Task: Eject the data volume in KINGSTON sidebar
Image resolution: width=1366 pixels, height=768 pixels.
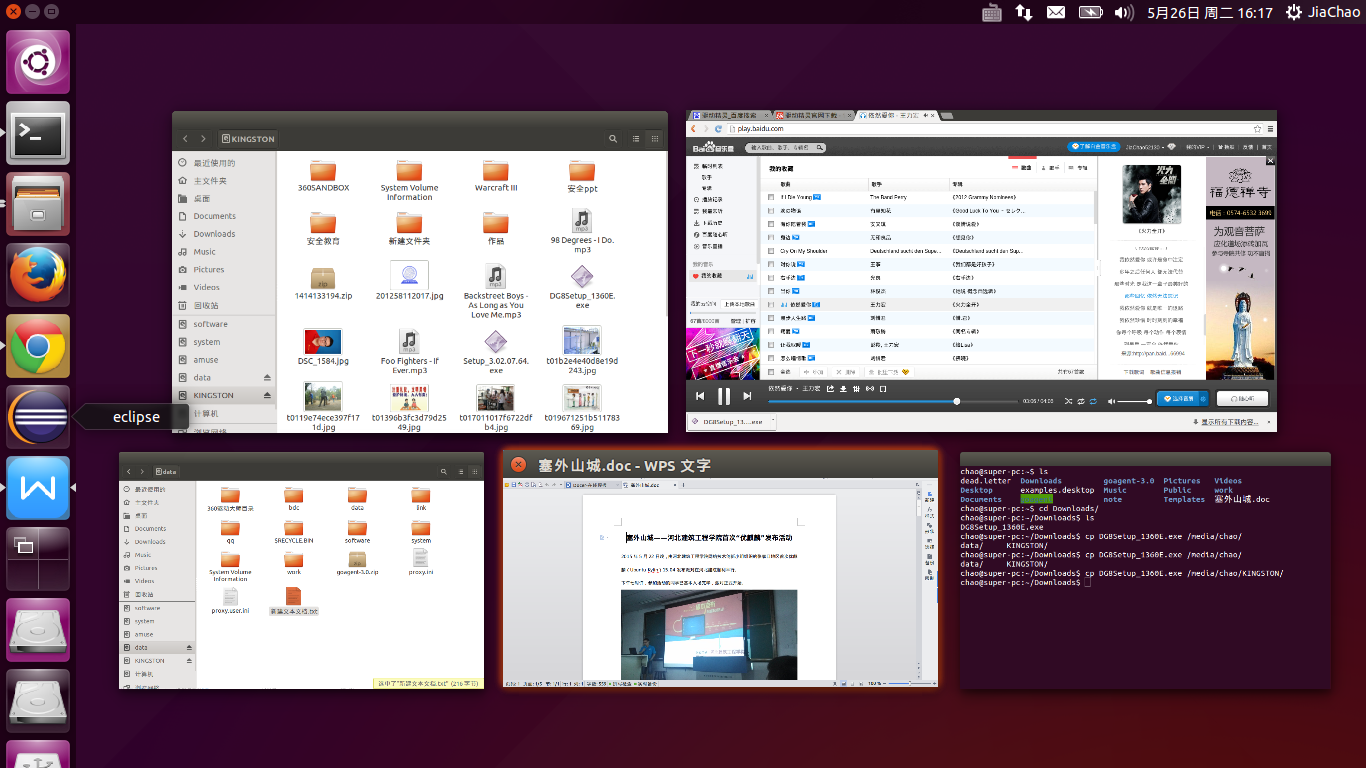Action: (267, 378)
